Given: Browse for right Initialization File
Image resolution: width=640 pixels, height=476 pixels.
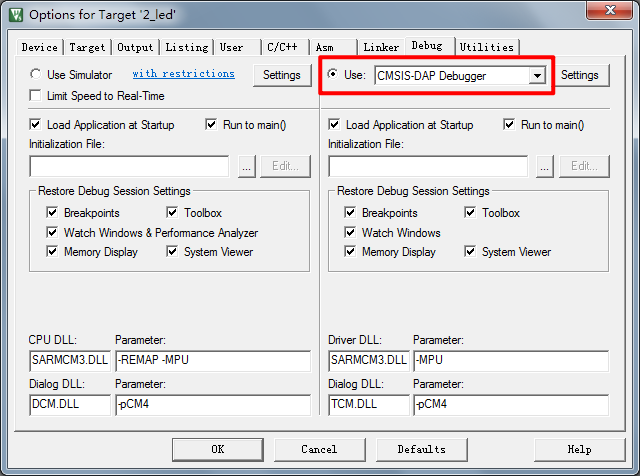Looking at the screenshot, I should (x=545, y=167).
